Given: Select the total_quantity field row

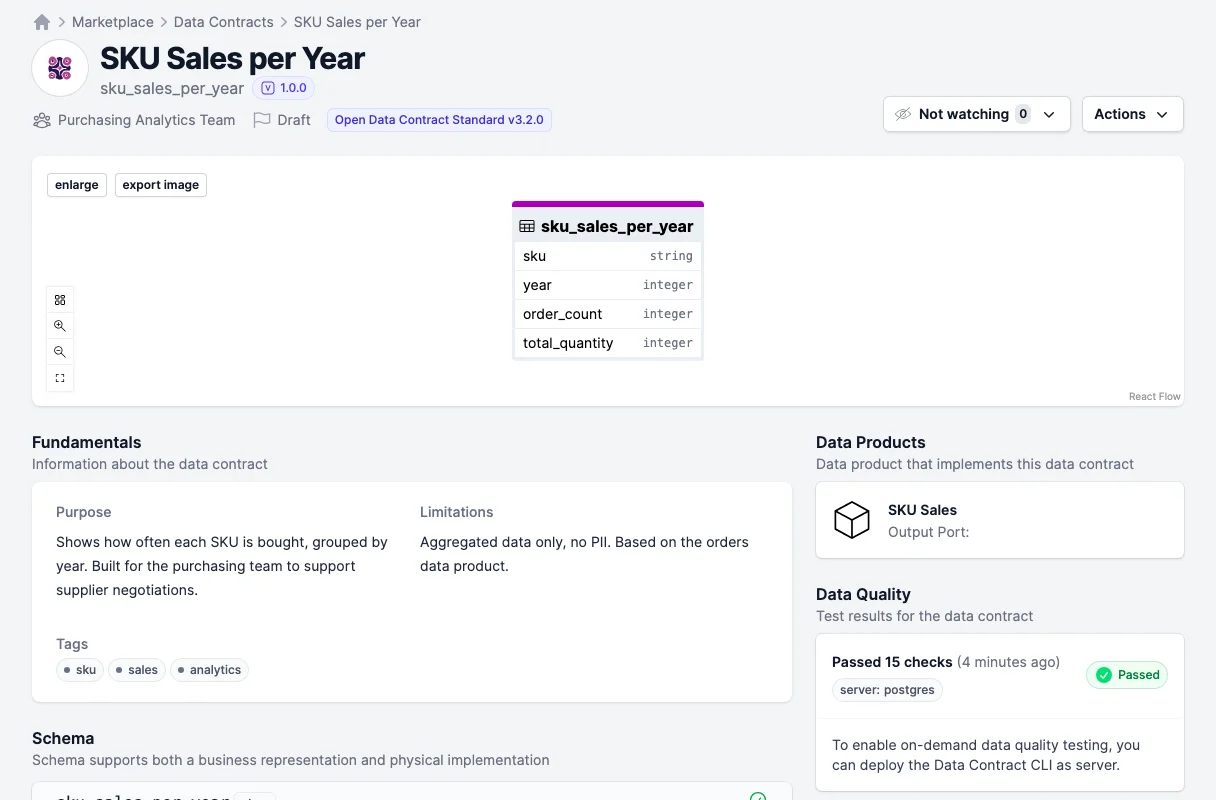Looking at the screenshot, I should coord(608,343).
